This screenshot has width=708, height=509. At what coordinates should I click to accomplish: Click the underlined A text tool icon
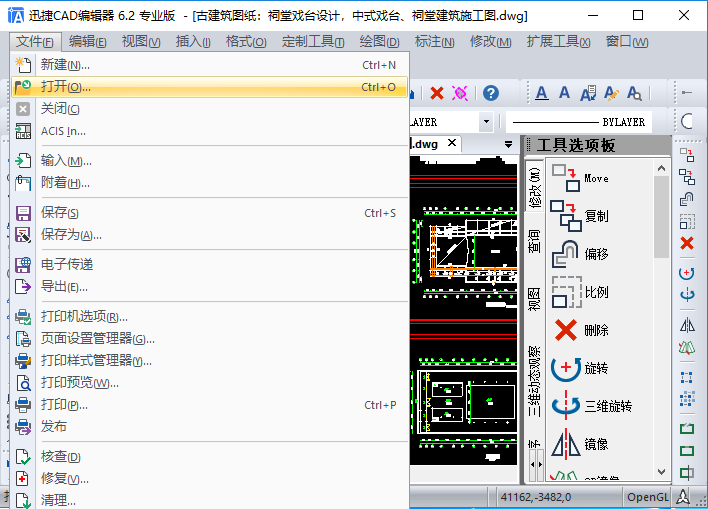[541, 93]
